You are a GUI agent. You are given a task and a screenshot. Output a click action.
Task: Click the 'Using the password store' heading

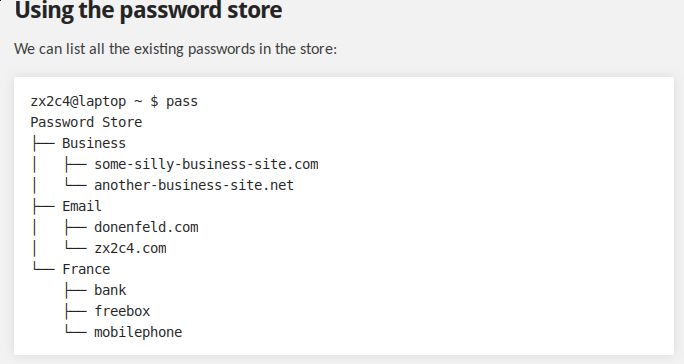pos(148,10)
